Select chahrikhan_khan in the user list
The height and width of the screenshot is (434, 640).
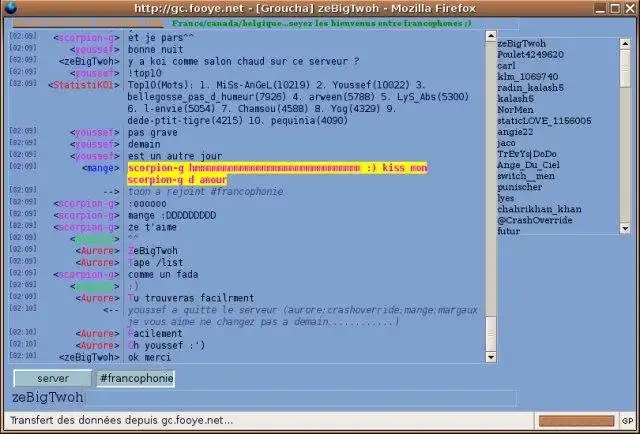pos(539,209)
